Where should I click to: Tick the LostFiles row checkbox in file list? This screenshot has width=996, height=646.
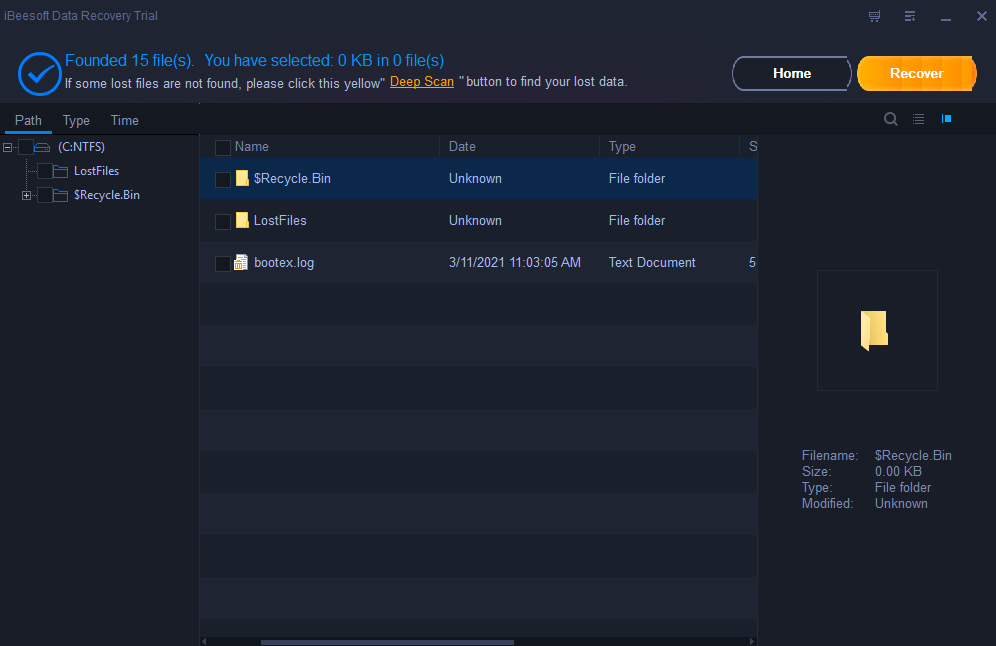[223, 222]
